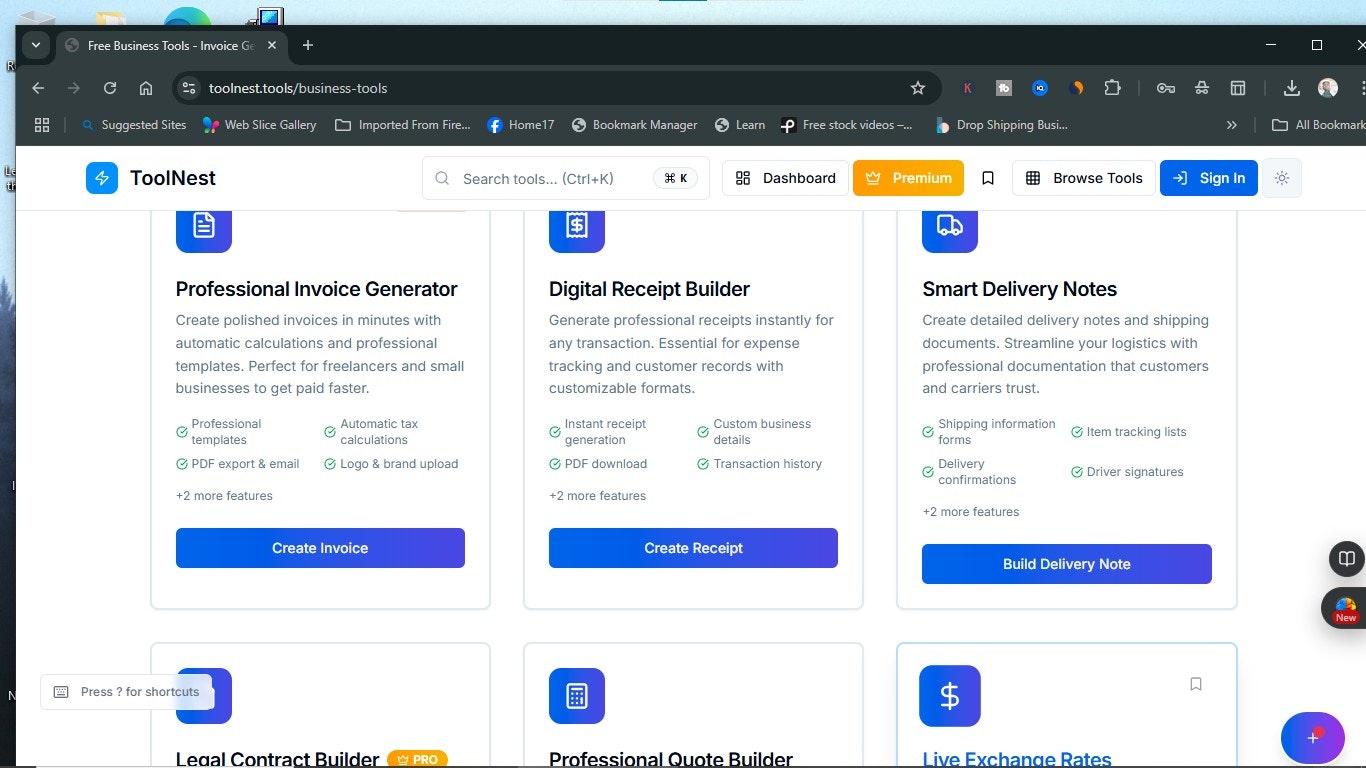Click the Build Delivery Note button
The width and height of the screenshot is (1366, 768).
click(x=1067, y=564)
